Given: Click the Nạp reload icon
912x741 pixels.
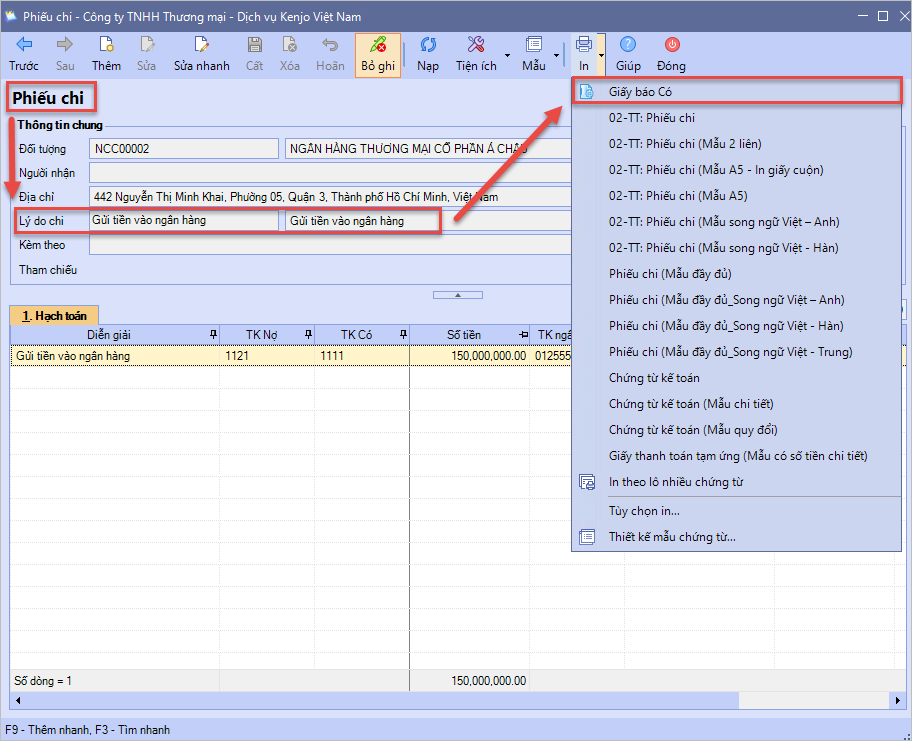Looking at the screenshot, I should [x=428, y=45].
